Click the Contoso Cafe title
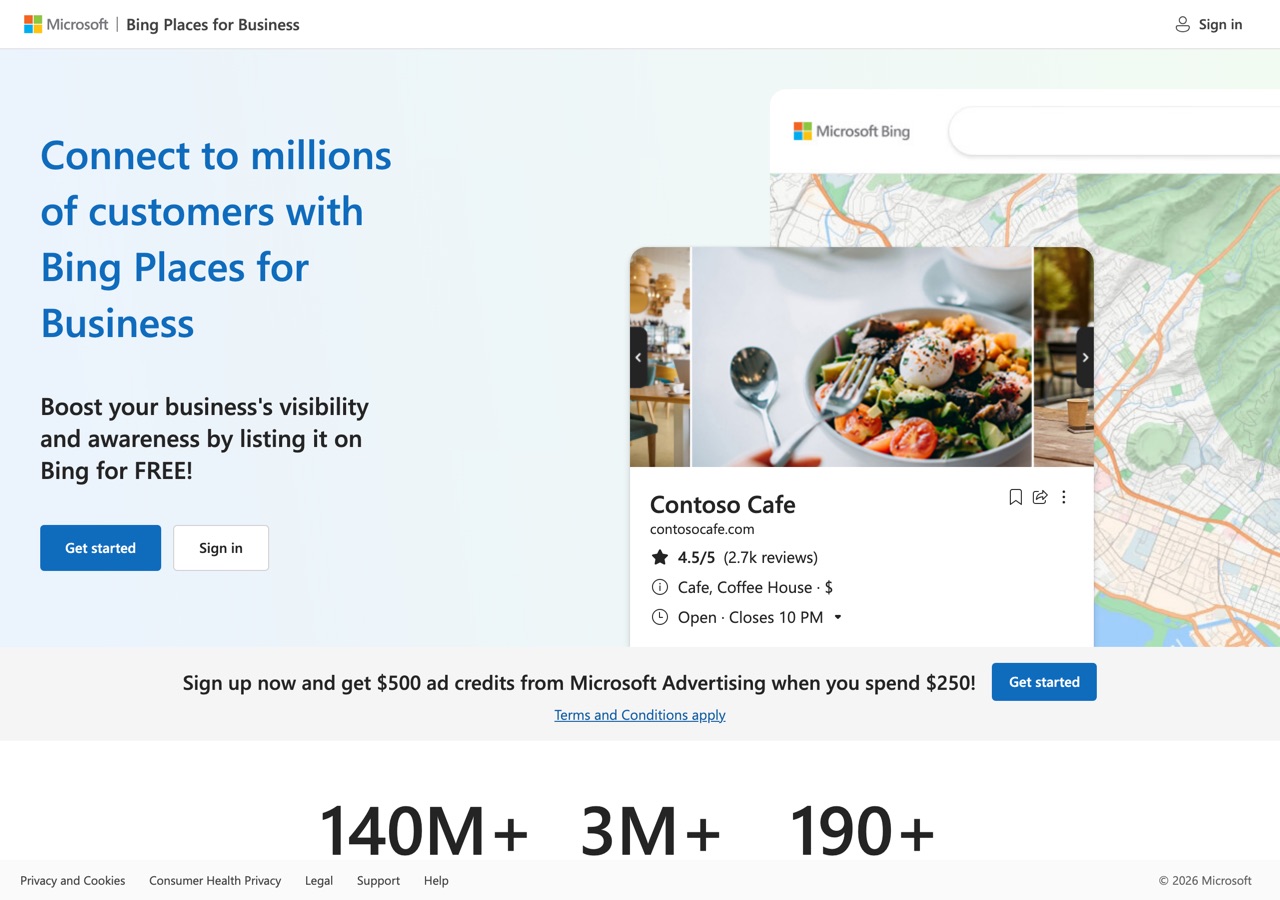The width and height of the screenshot is (1280, 900). (722, 504)
